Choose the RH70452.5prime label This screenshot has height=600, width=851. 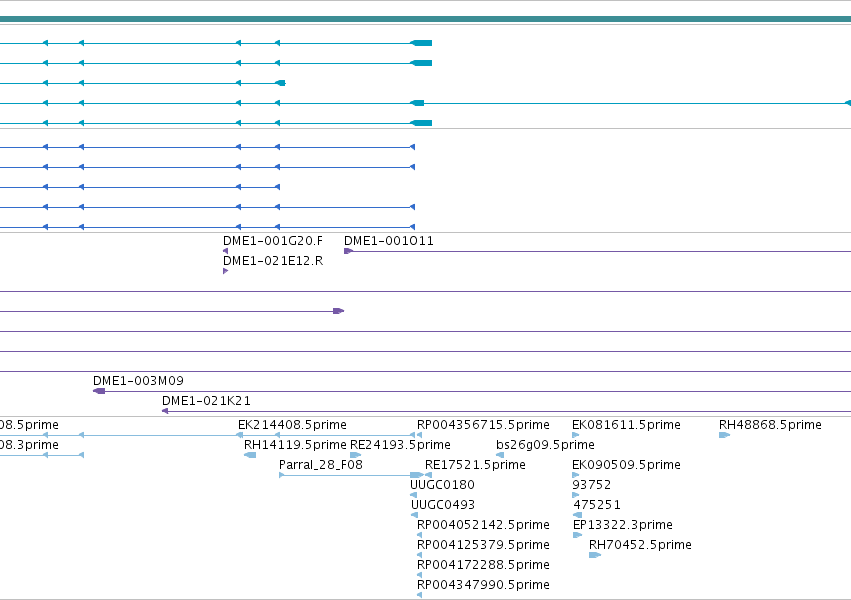(640, 545)
